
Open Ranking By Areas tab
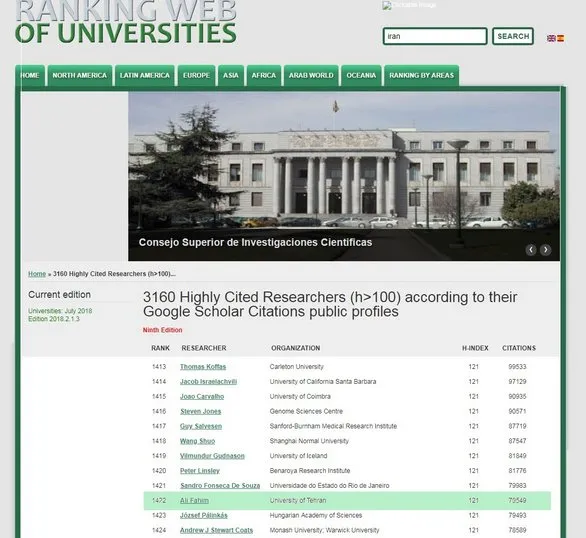[421, 75]
